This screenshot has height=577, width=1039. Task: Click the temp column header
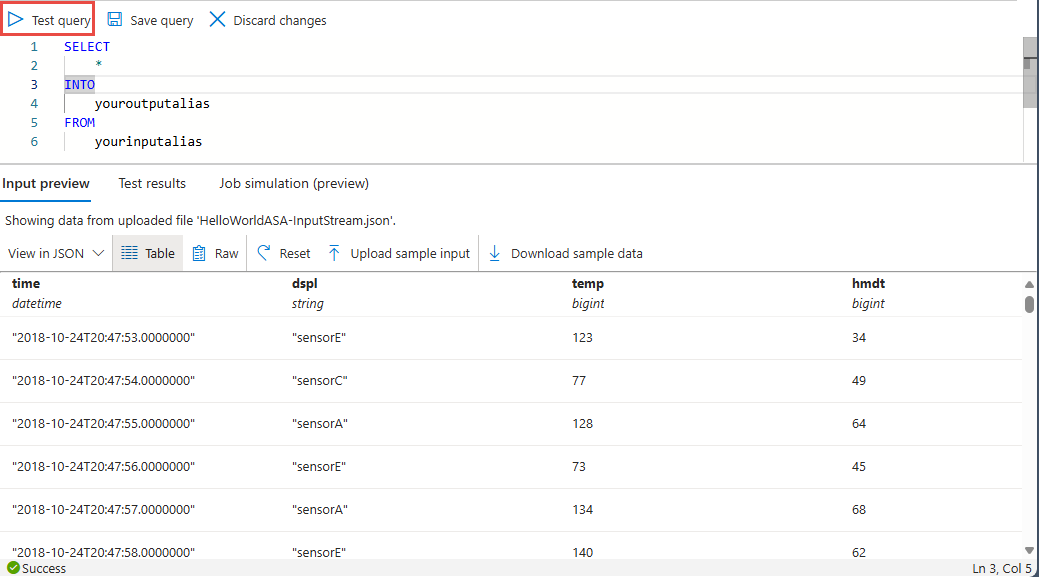click(588, 284)
